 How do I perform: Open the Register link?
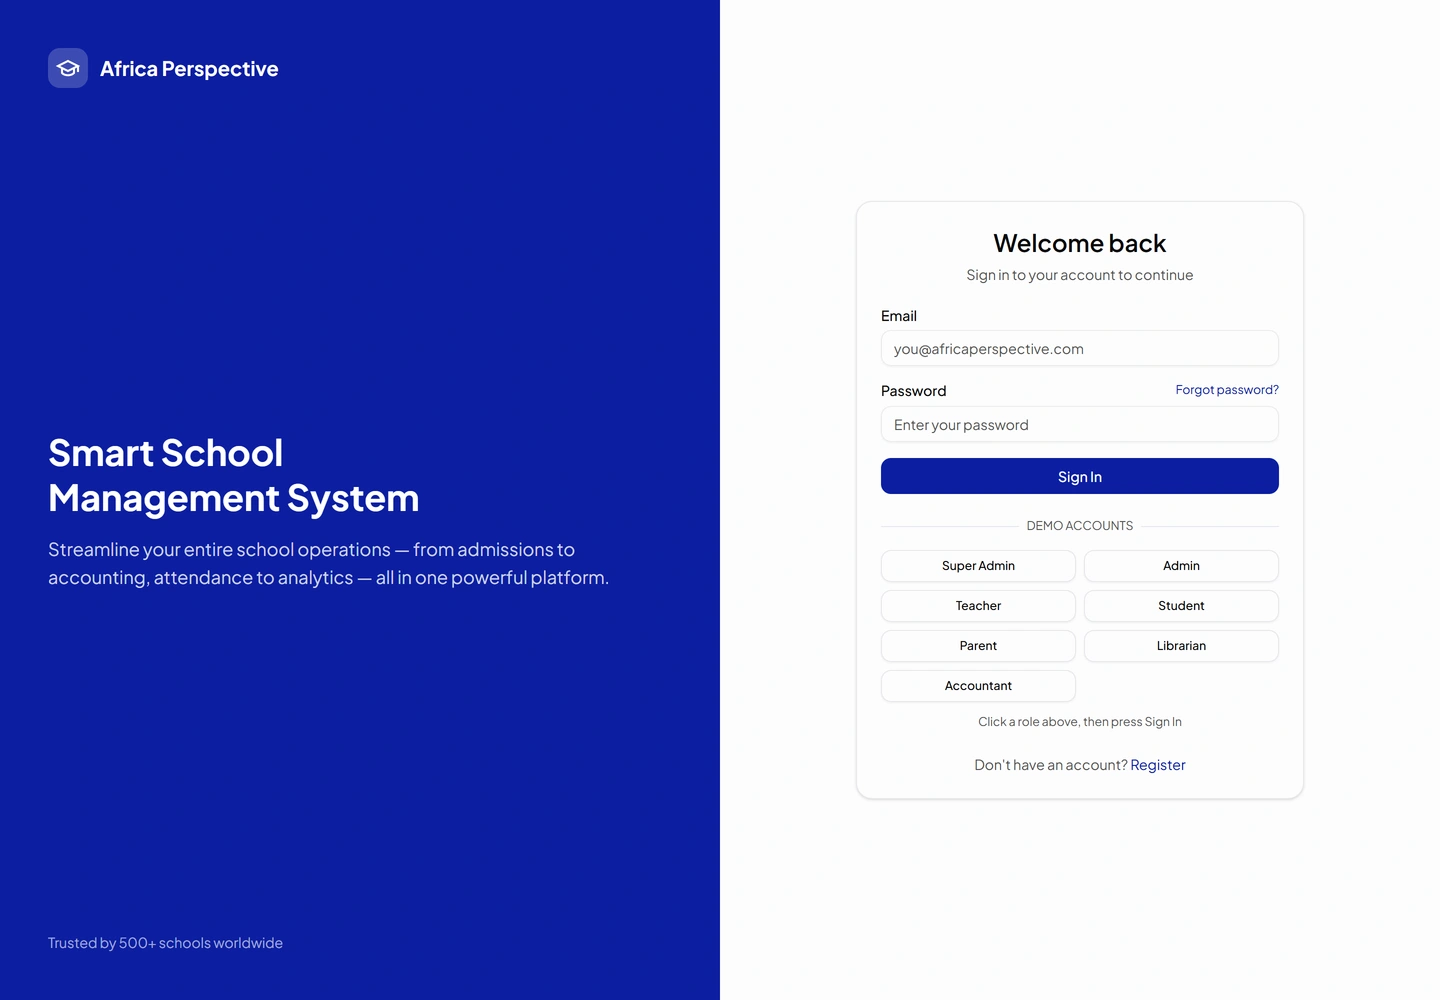(1158, 765)
